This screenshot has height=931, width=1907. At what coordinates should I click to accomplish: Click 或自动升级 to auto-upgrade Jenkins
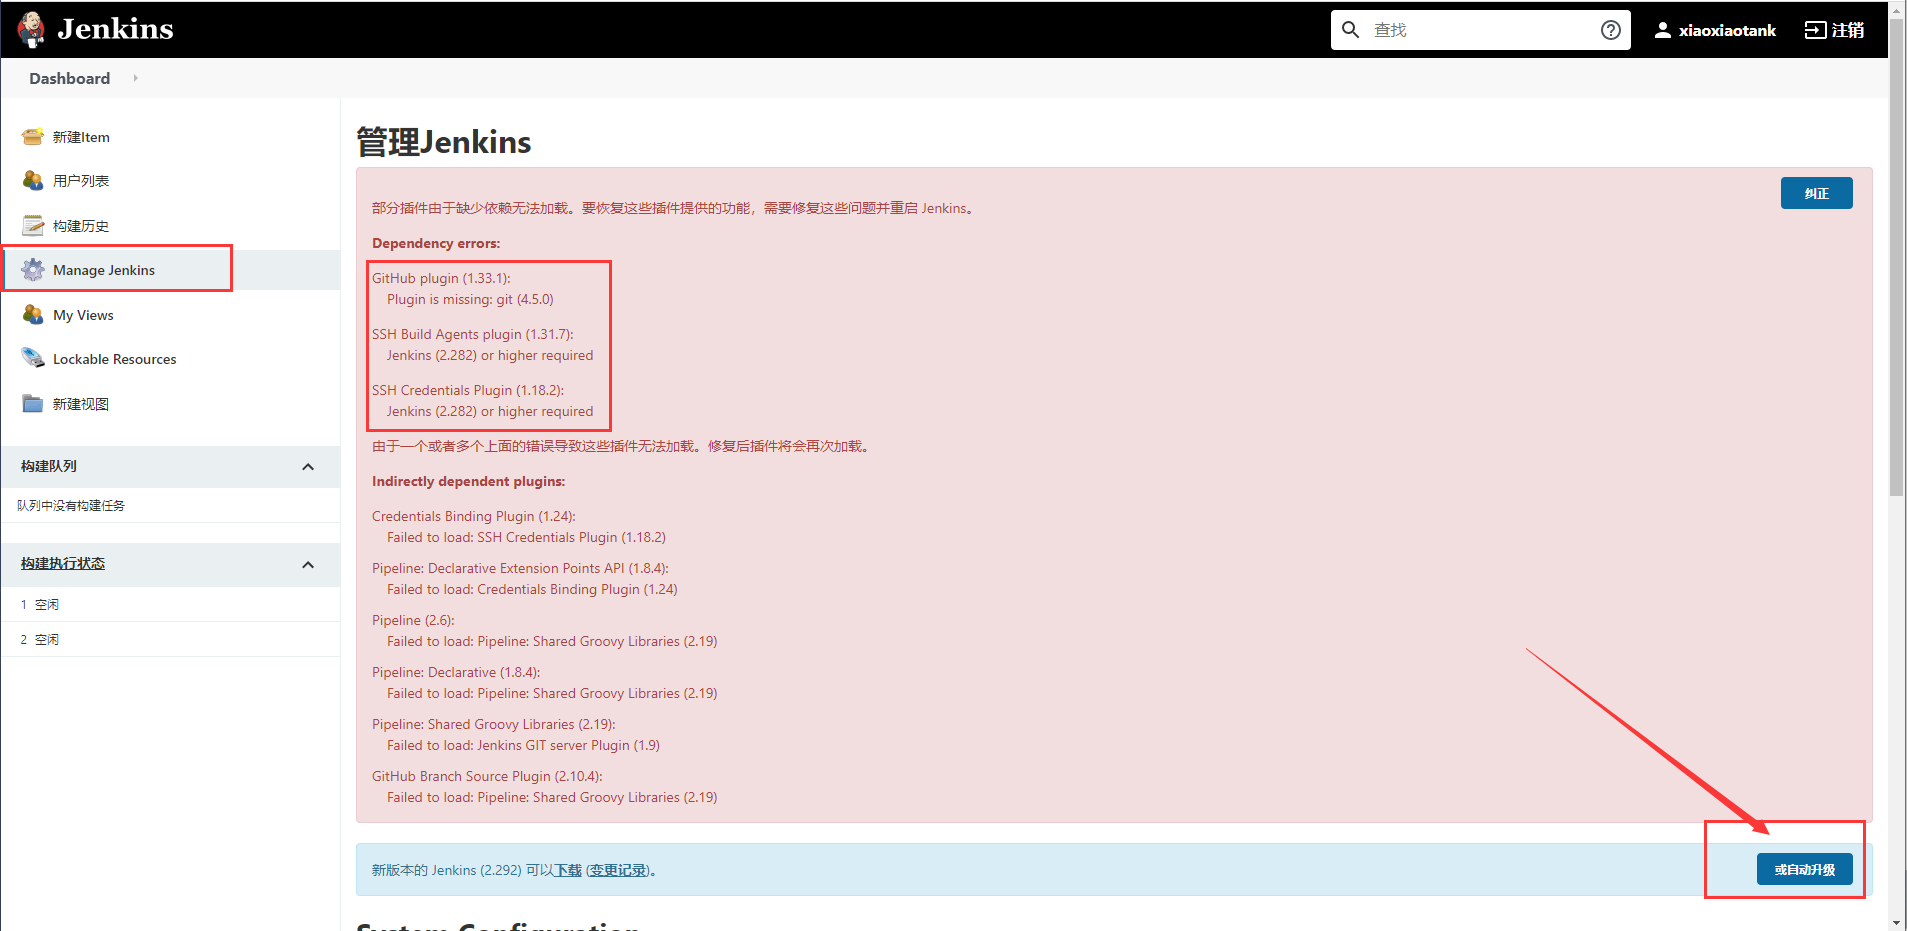[1804, 869]
